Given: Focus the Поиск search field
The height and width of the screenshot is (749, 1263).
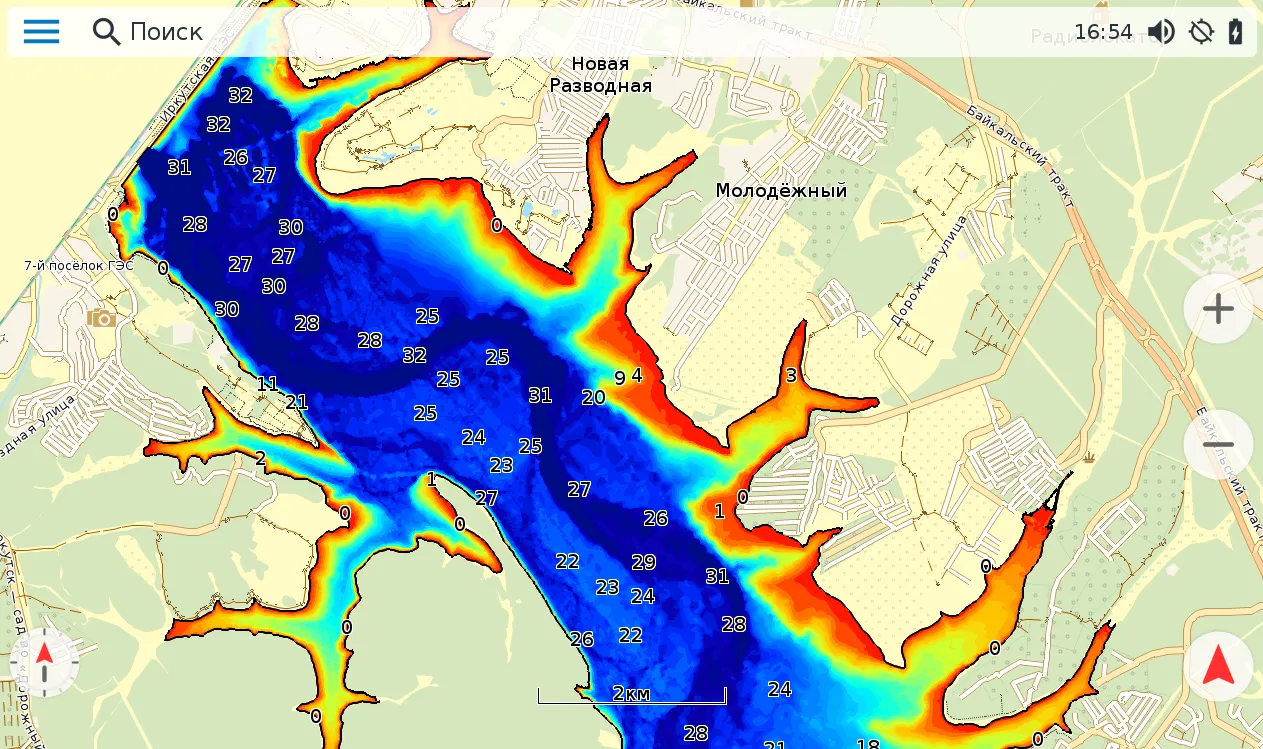Looking at the screenshot, I should (166, 32).
